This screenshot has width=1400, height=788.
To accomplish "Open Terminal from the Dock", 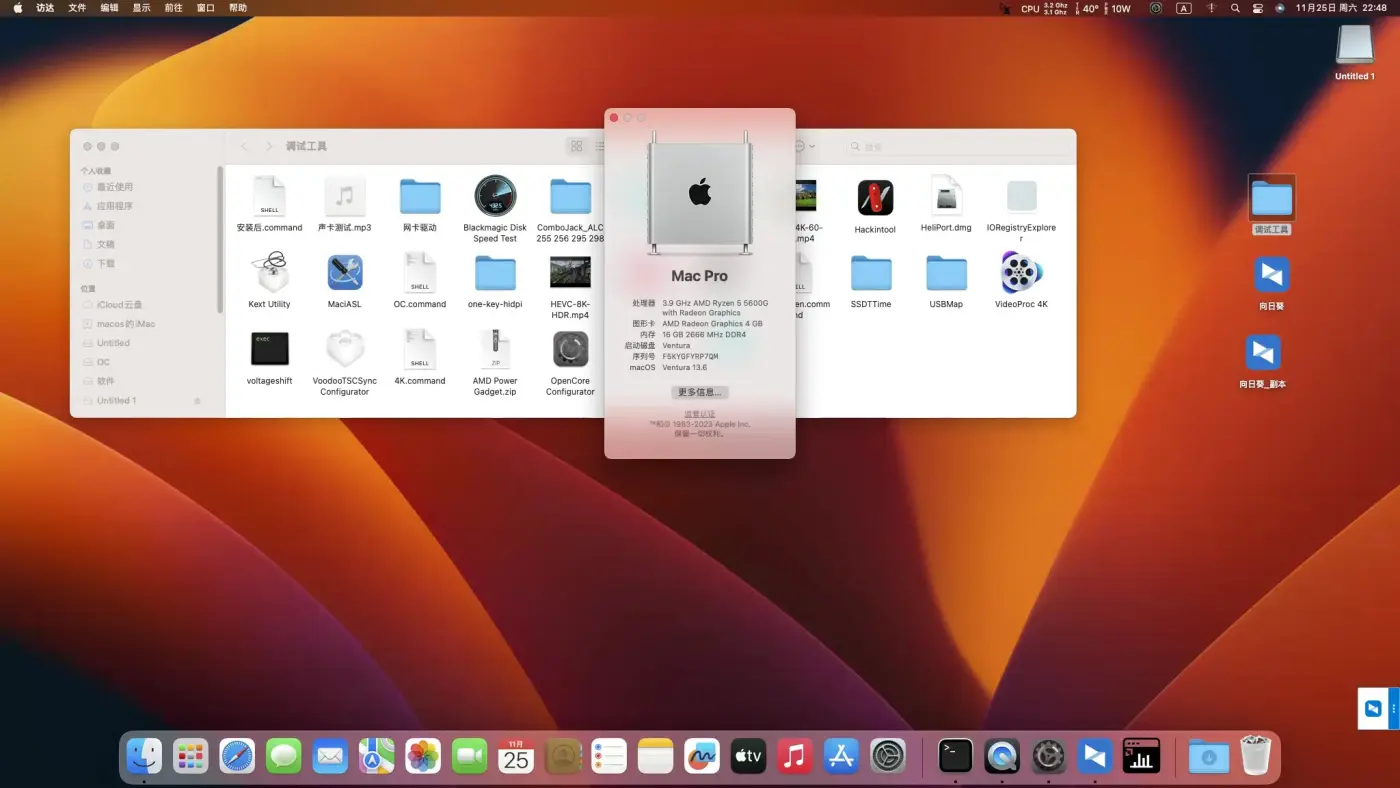I will 955,756.
